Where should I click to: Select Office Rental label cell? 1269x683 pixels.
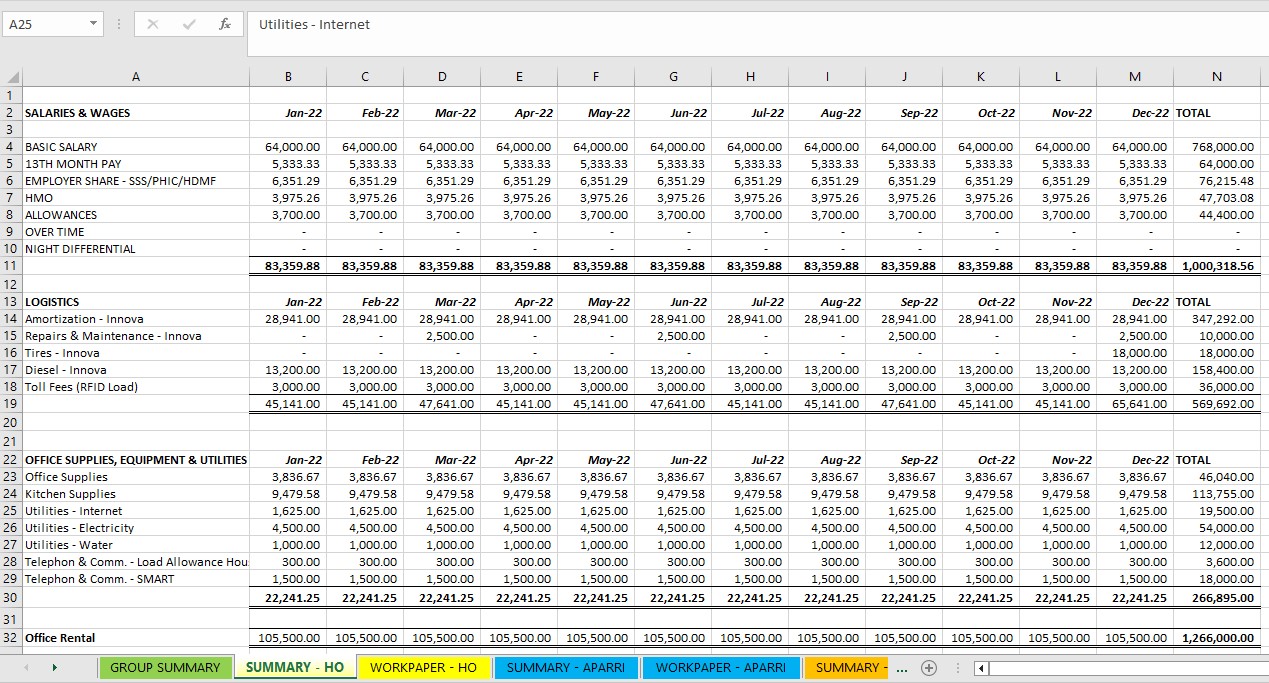(x=136, y=638)
